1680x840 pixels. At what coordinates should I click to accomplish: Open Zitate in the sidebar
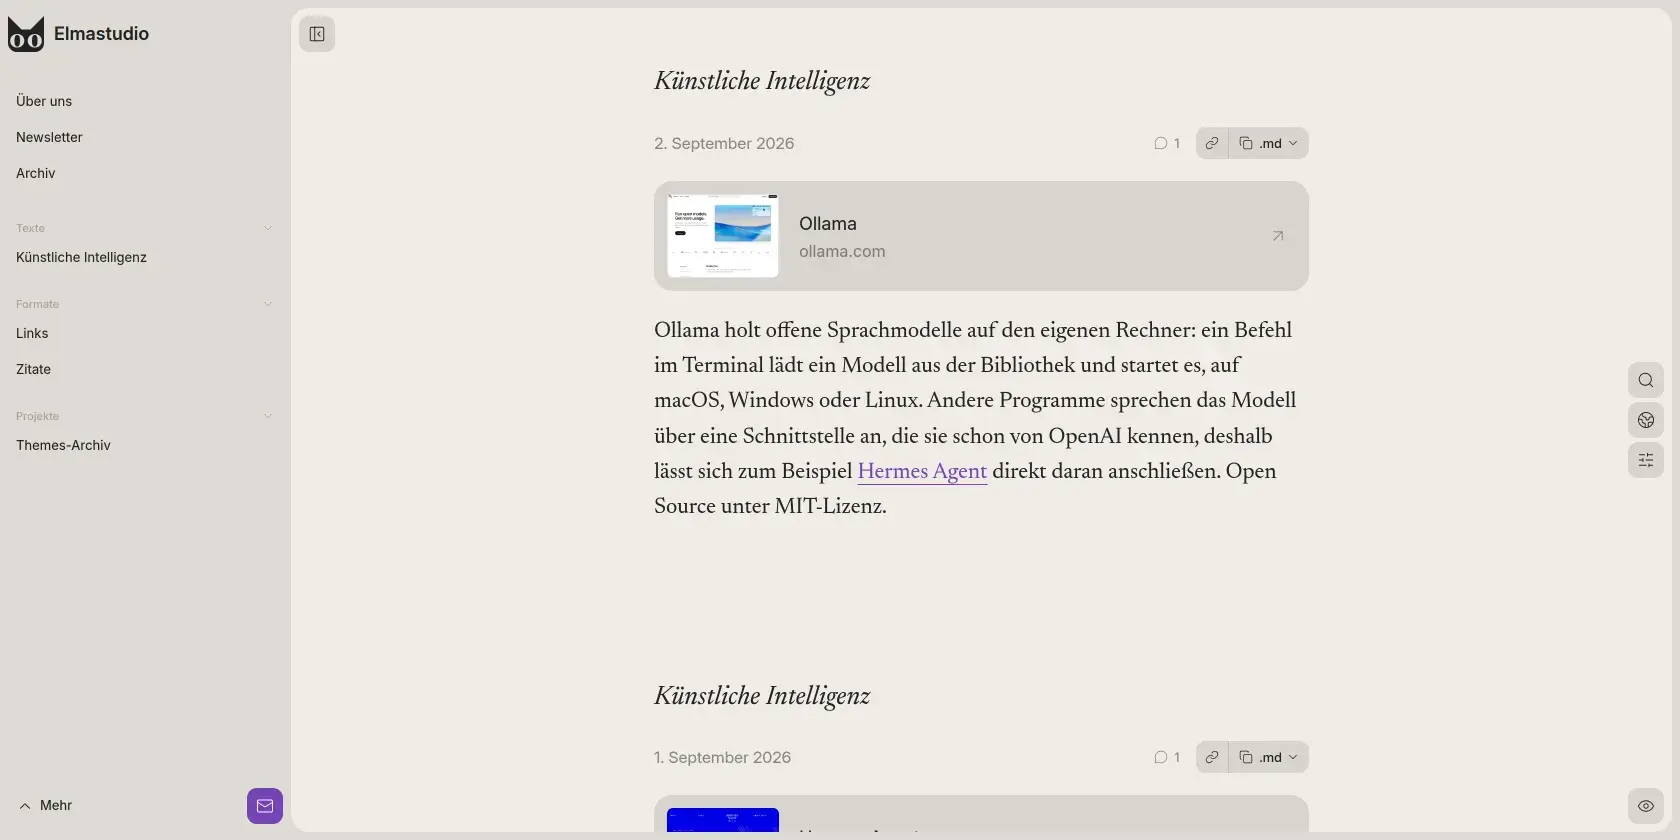33,369
